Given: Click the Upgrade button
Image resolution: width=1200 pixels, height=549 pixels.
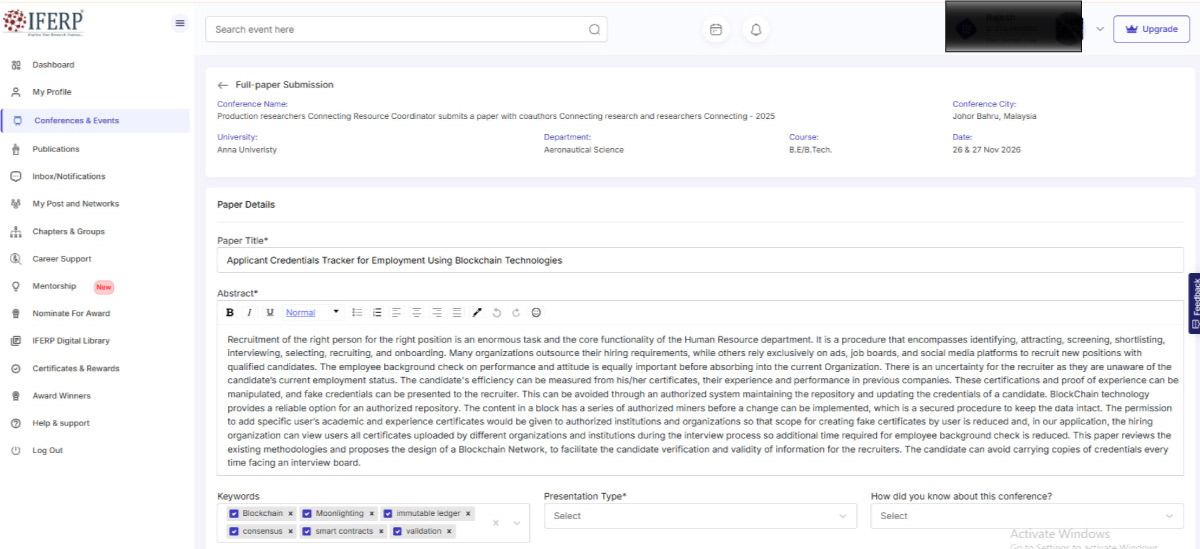Looking at the screenshot, I should [x=1151, y=29].
